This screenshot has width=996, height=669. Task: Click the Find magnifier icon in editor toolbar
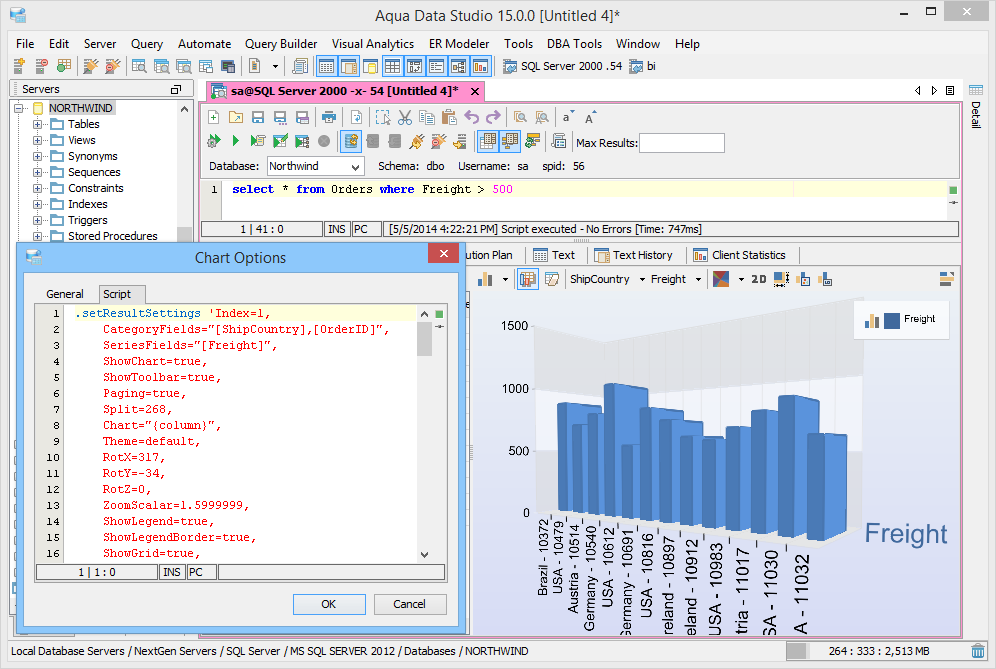(x=520, y=118)
